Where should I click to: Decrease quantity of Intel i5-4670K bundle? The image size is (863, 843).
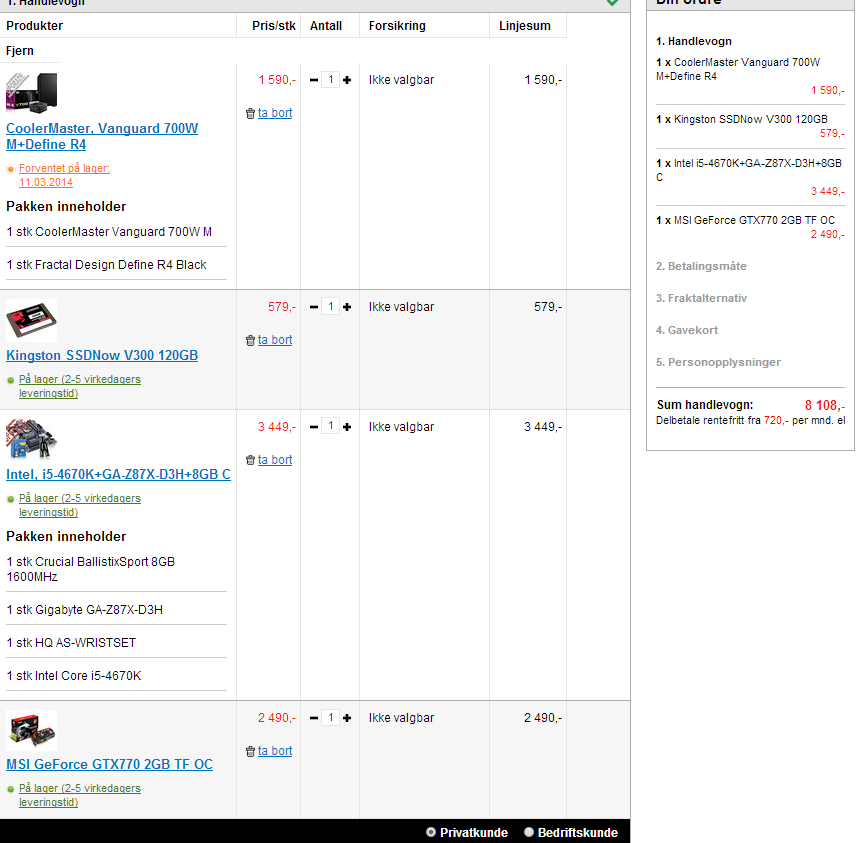click(314, 426)
